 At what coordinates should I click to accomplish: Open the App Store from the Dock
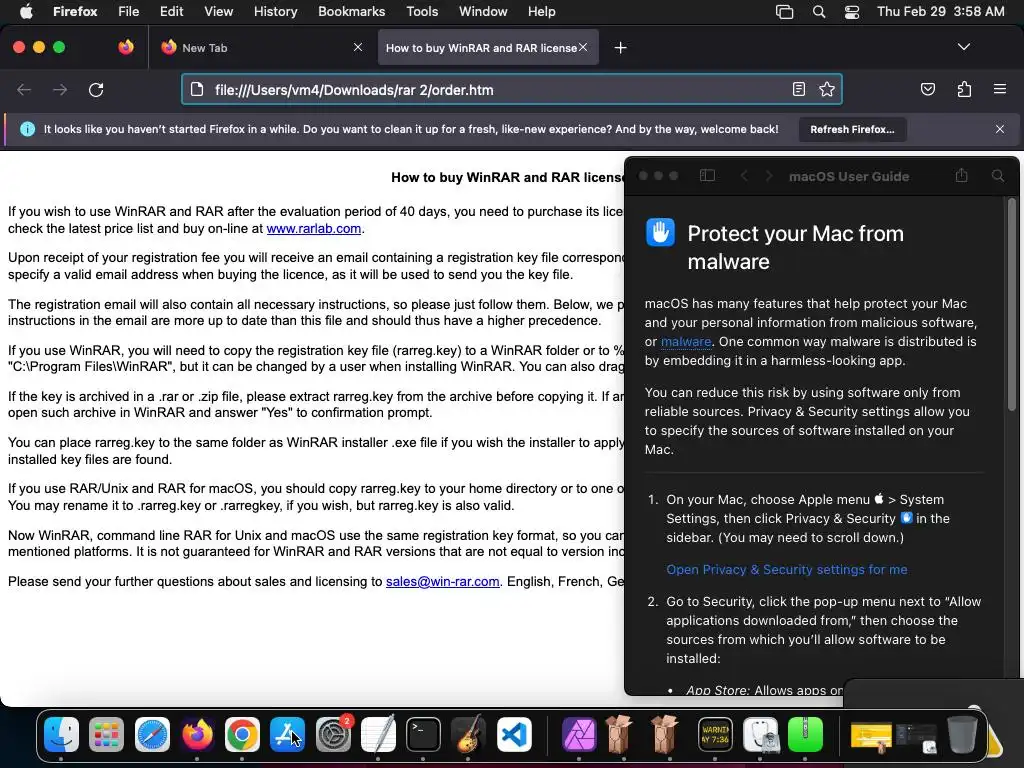coord(287,735)
